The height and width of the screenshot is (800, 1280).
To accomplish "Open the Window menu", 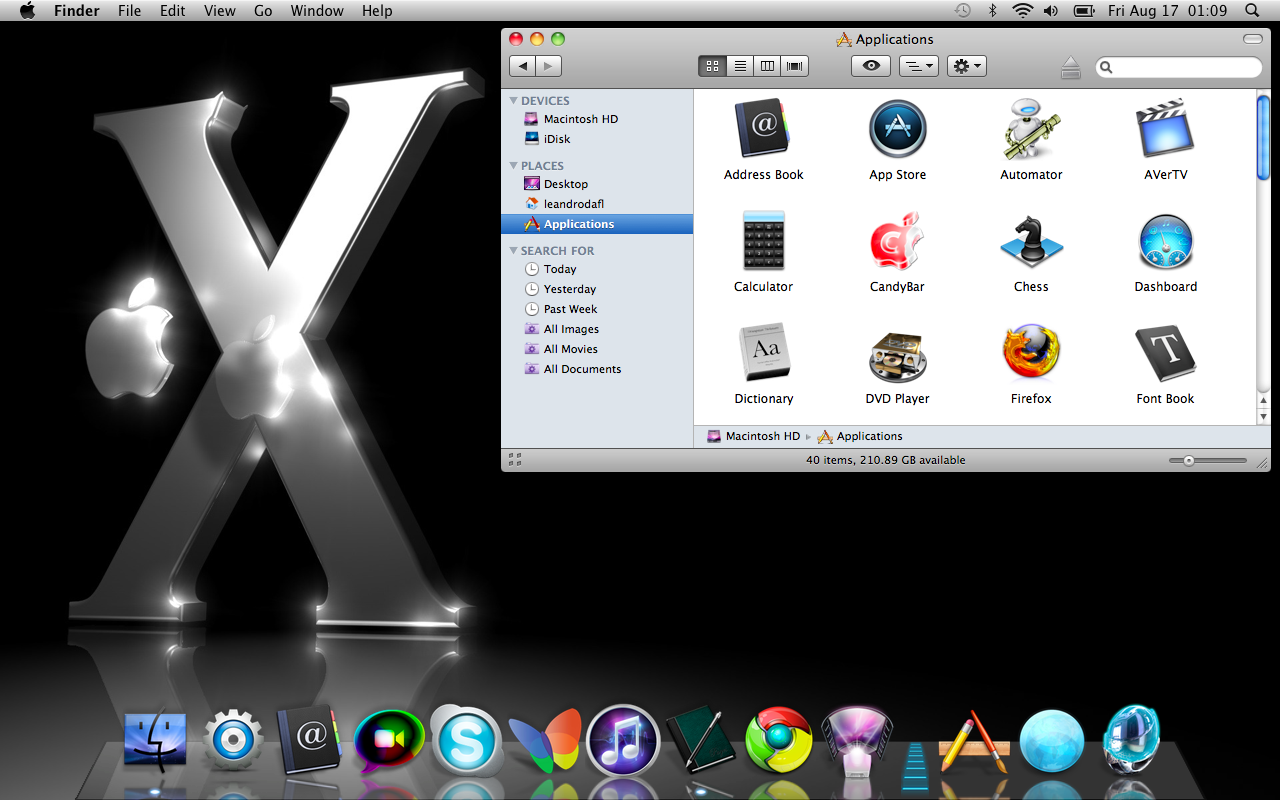I will click(317, 11).
